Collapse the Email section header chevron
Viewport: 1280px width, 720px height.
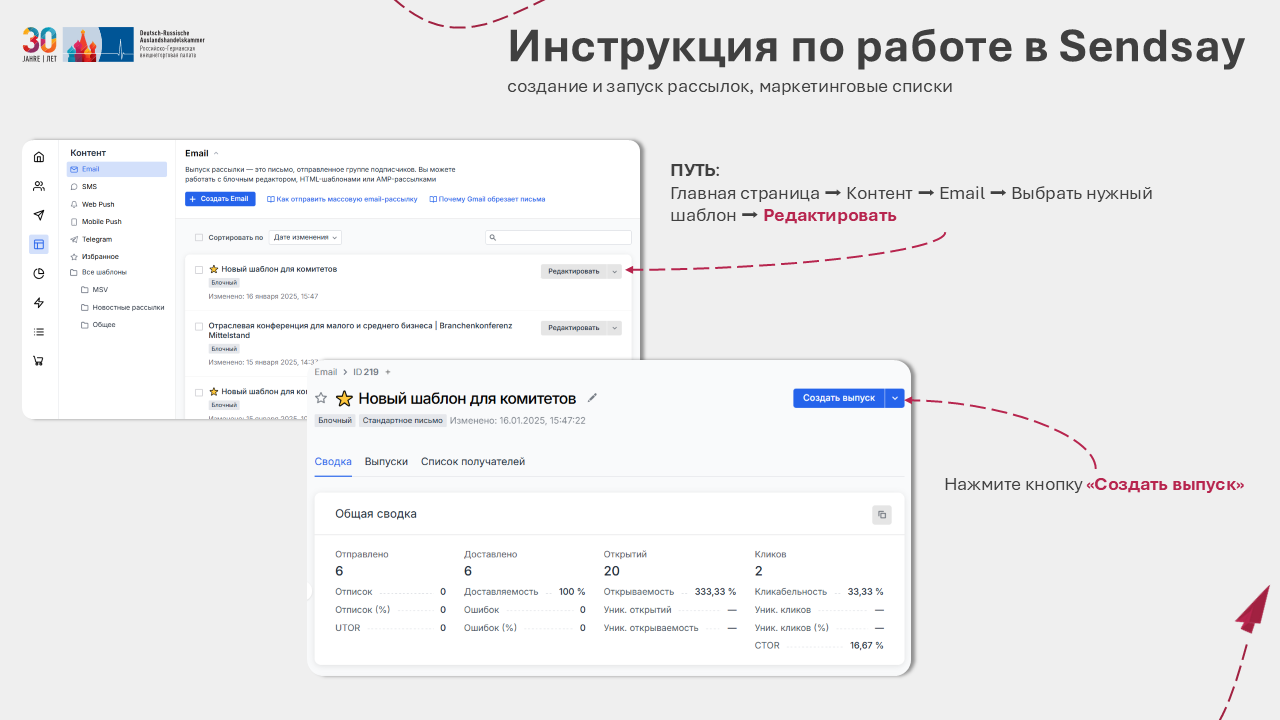pos(216,154)
